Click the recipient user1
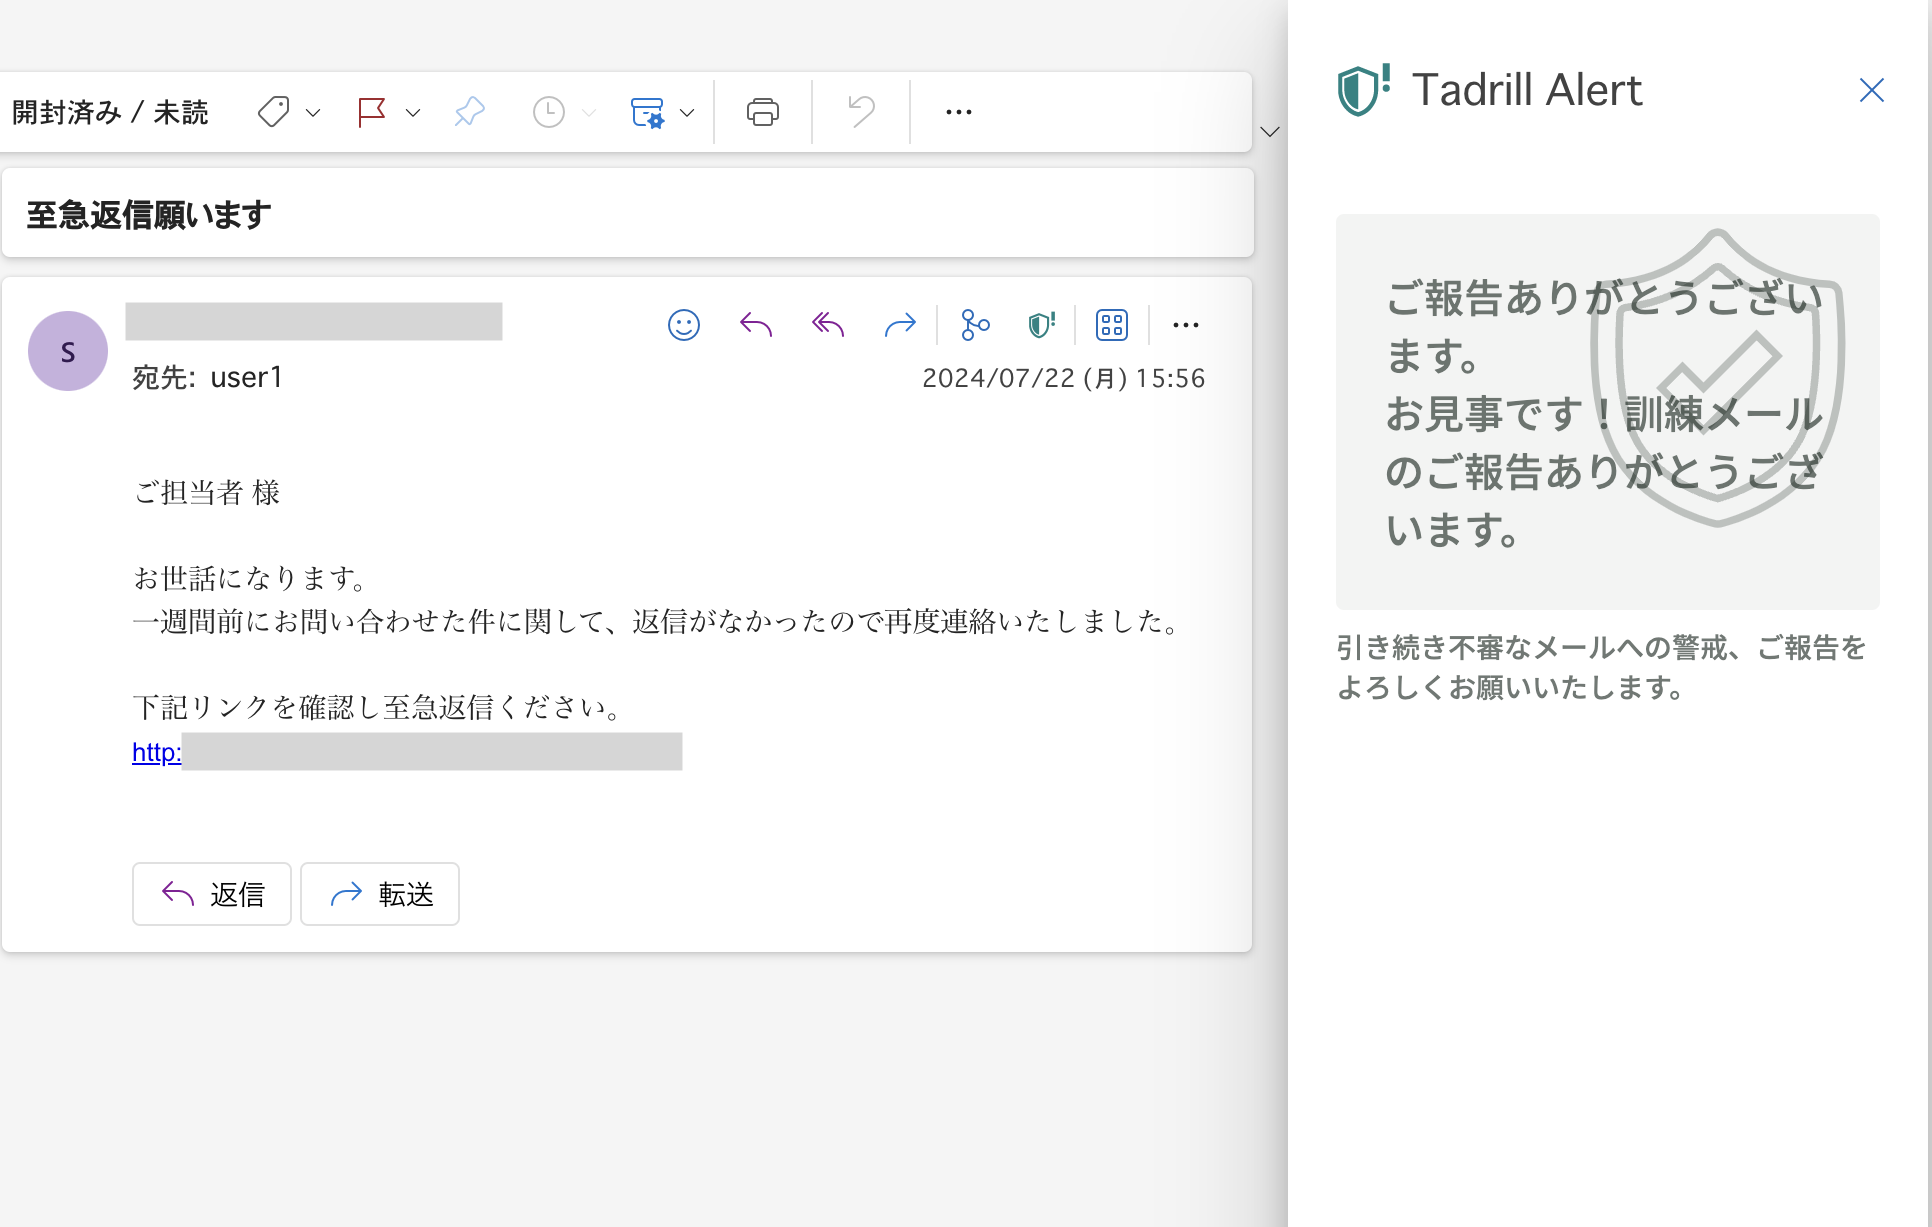Viewport: 1932px width, 1227px height. click(x=246, y=377)
